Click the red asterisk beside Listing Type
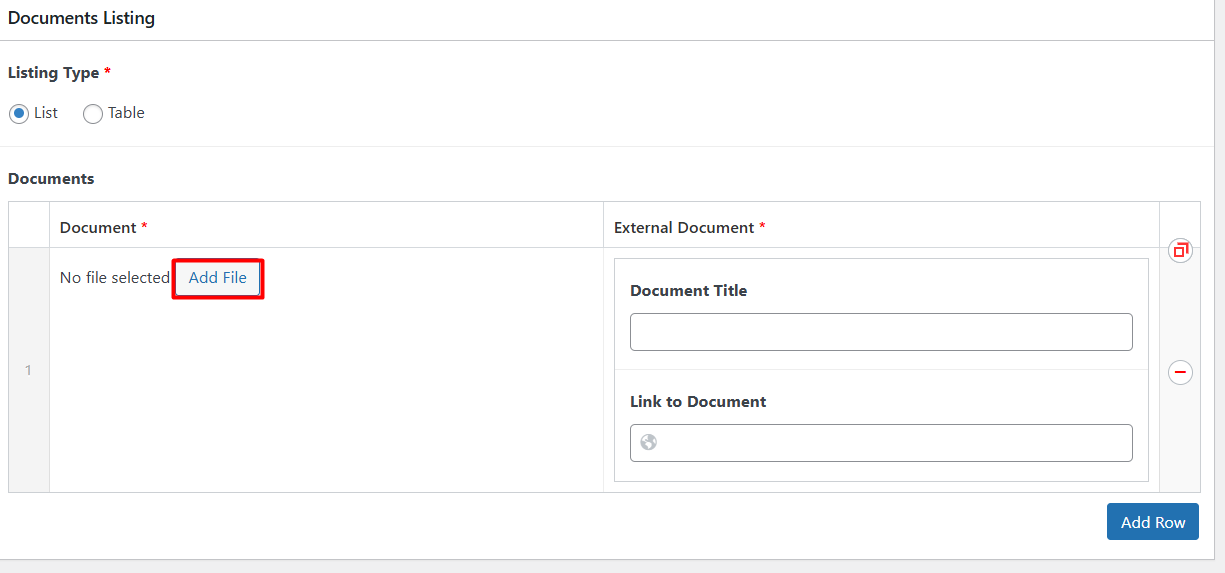 108,72
